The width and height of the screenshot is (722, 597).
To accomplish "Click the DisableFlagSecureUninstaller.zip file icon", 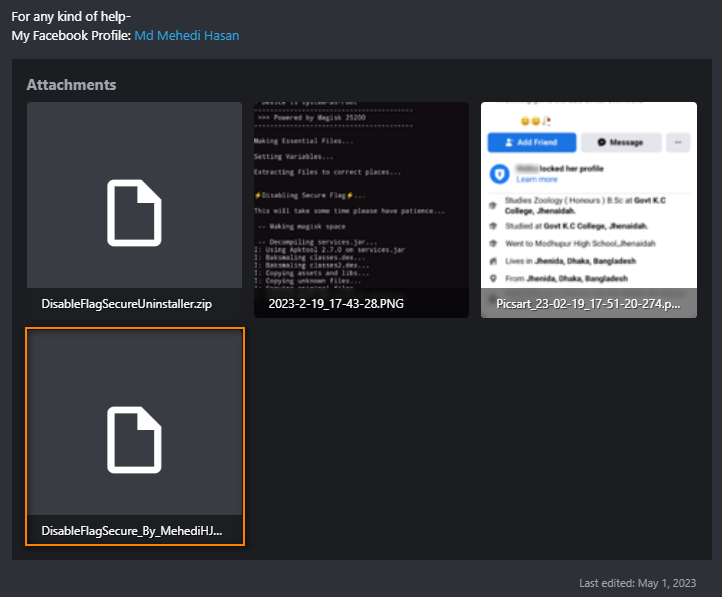I will click(x=134, y=213).
